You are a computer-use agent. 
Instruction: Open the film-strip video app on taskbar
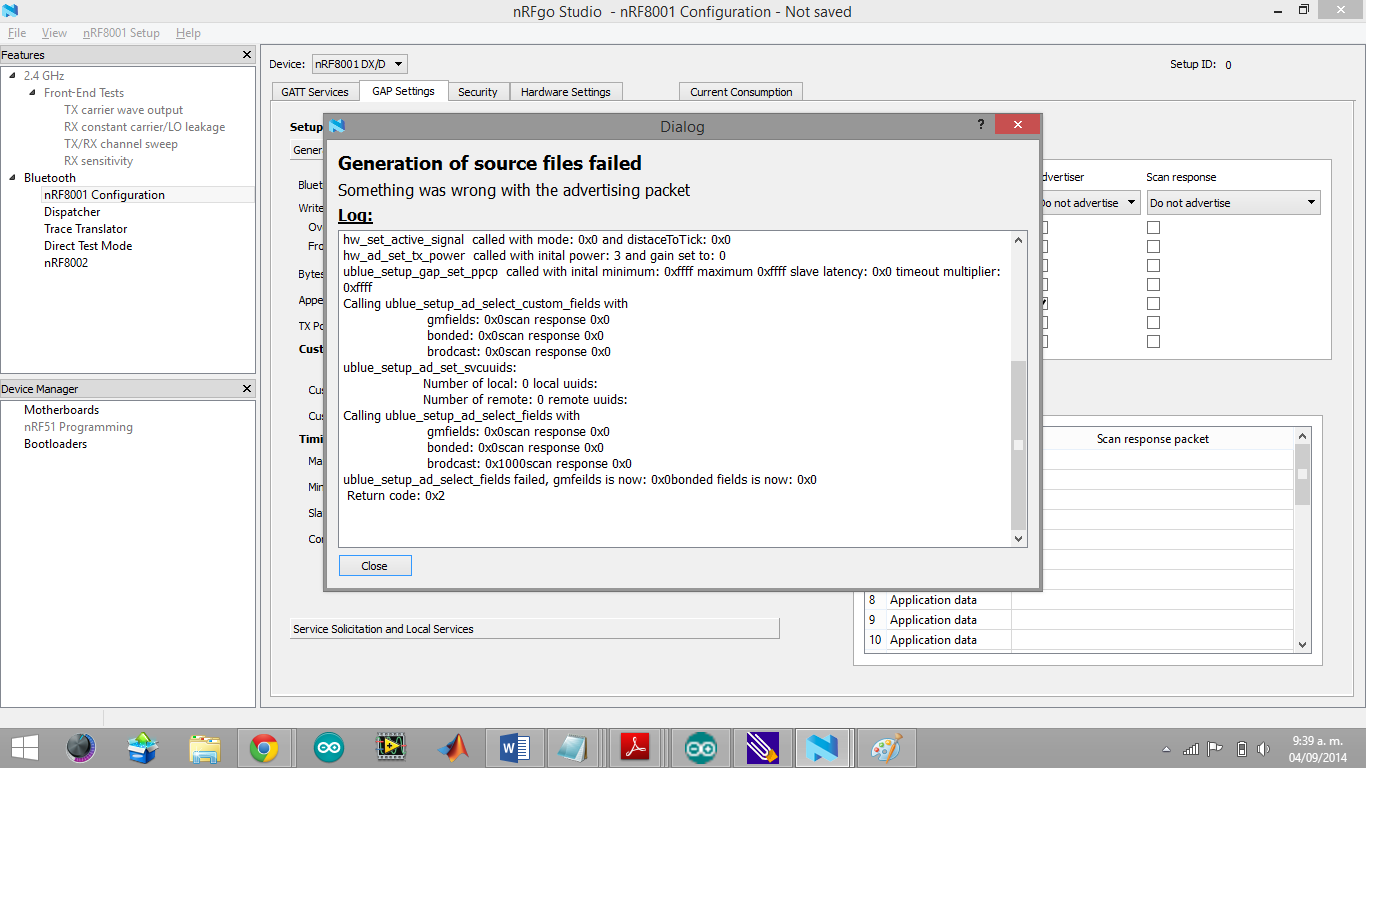click(x=391, y=748)
